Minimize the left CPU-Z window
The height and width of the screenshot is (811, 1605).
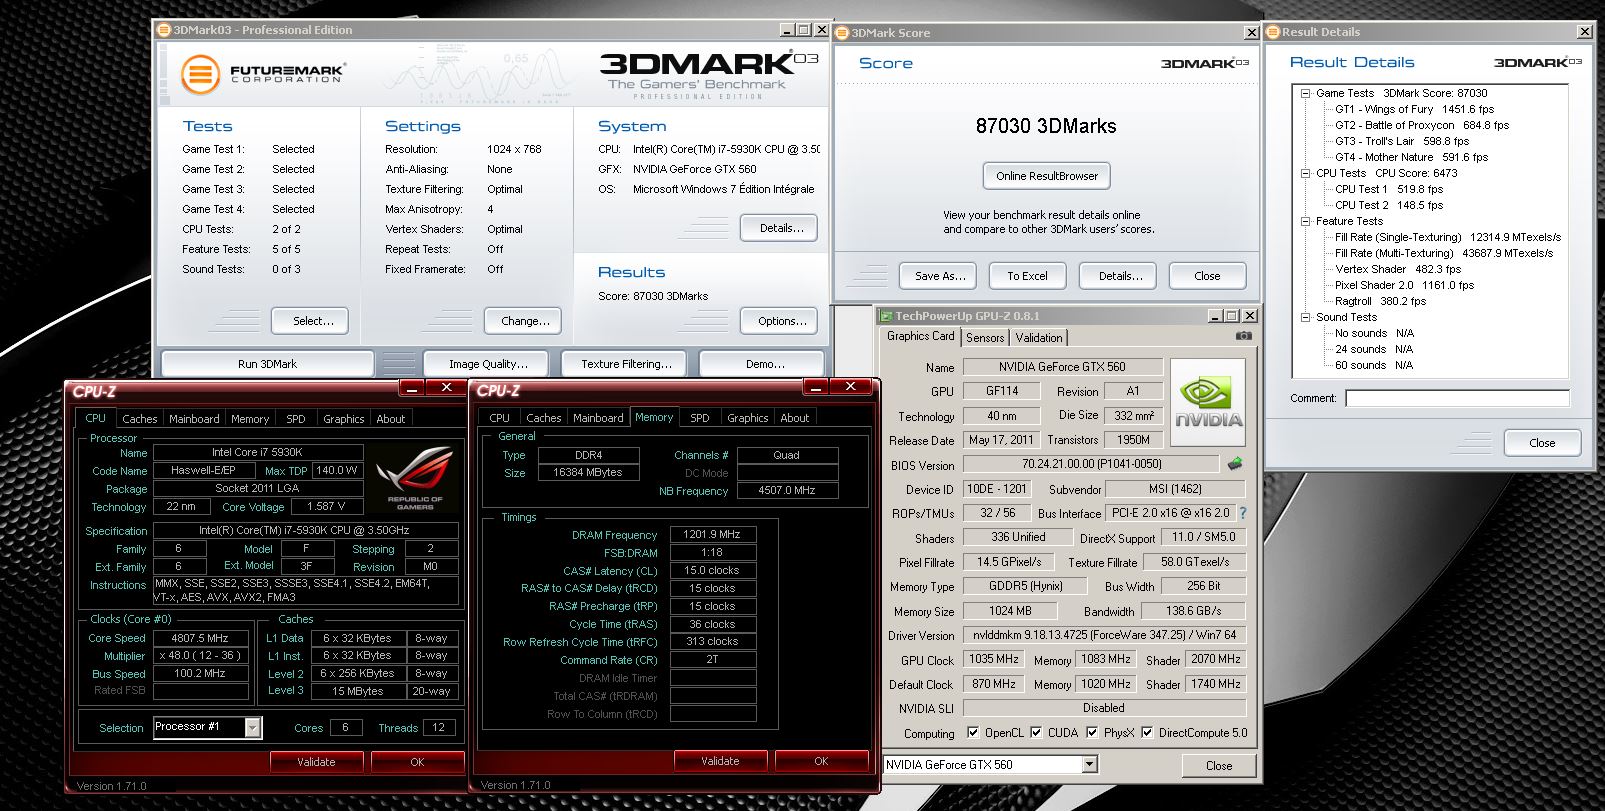pos(413,388)
